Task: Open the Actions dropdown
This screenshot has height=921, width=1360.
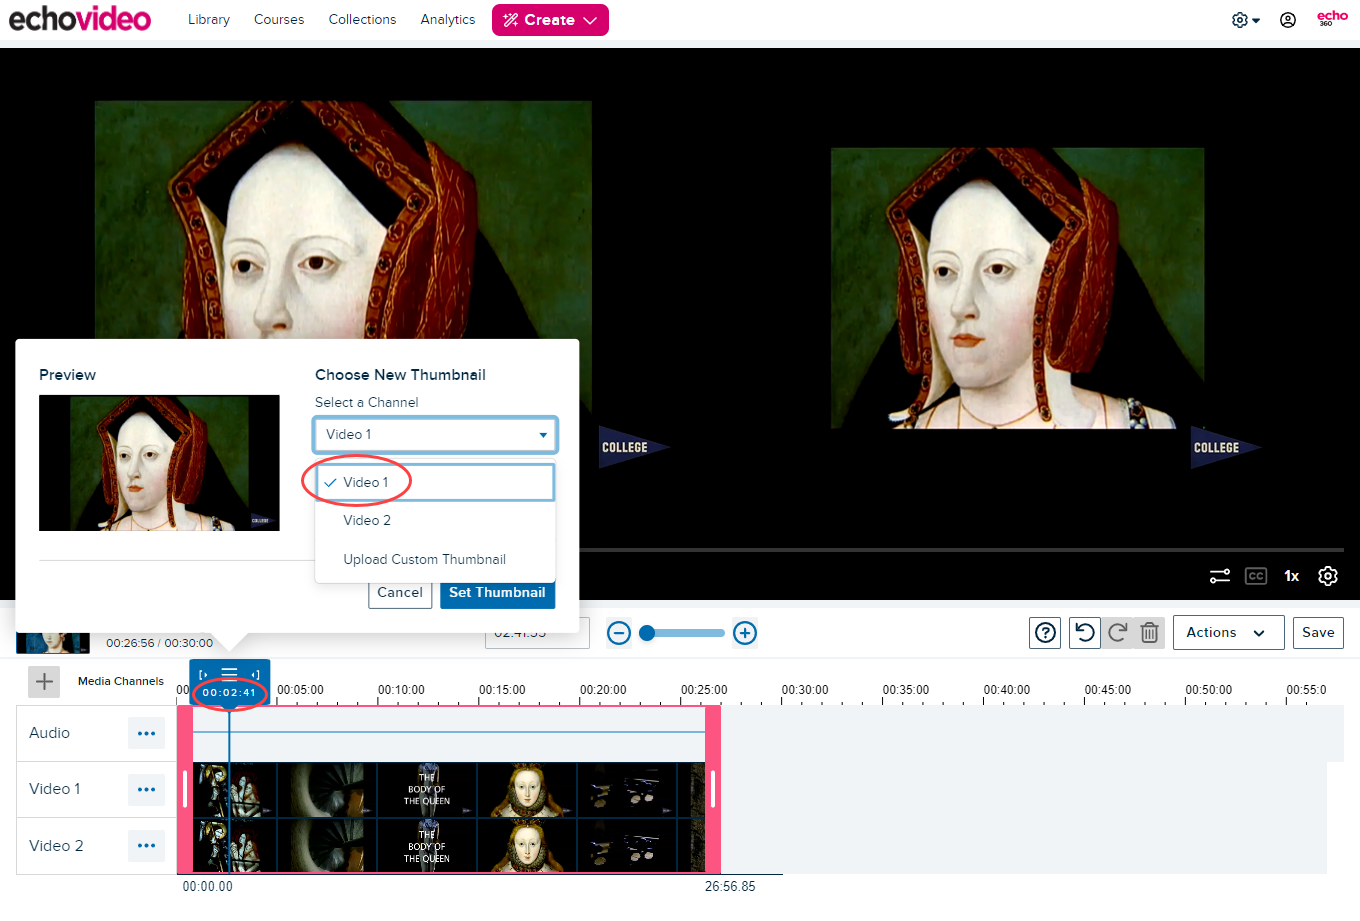Action: click(1228, 632)
